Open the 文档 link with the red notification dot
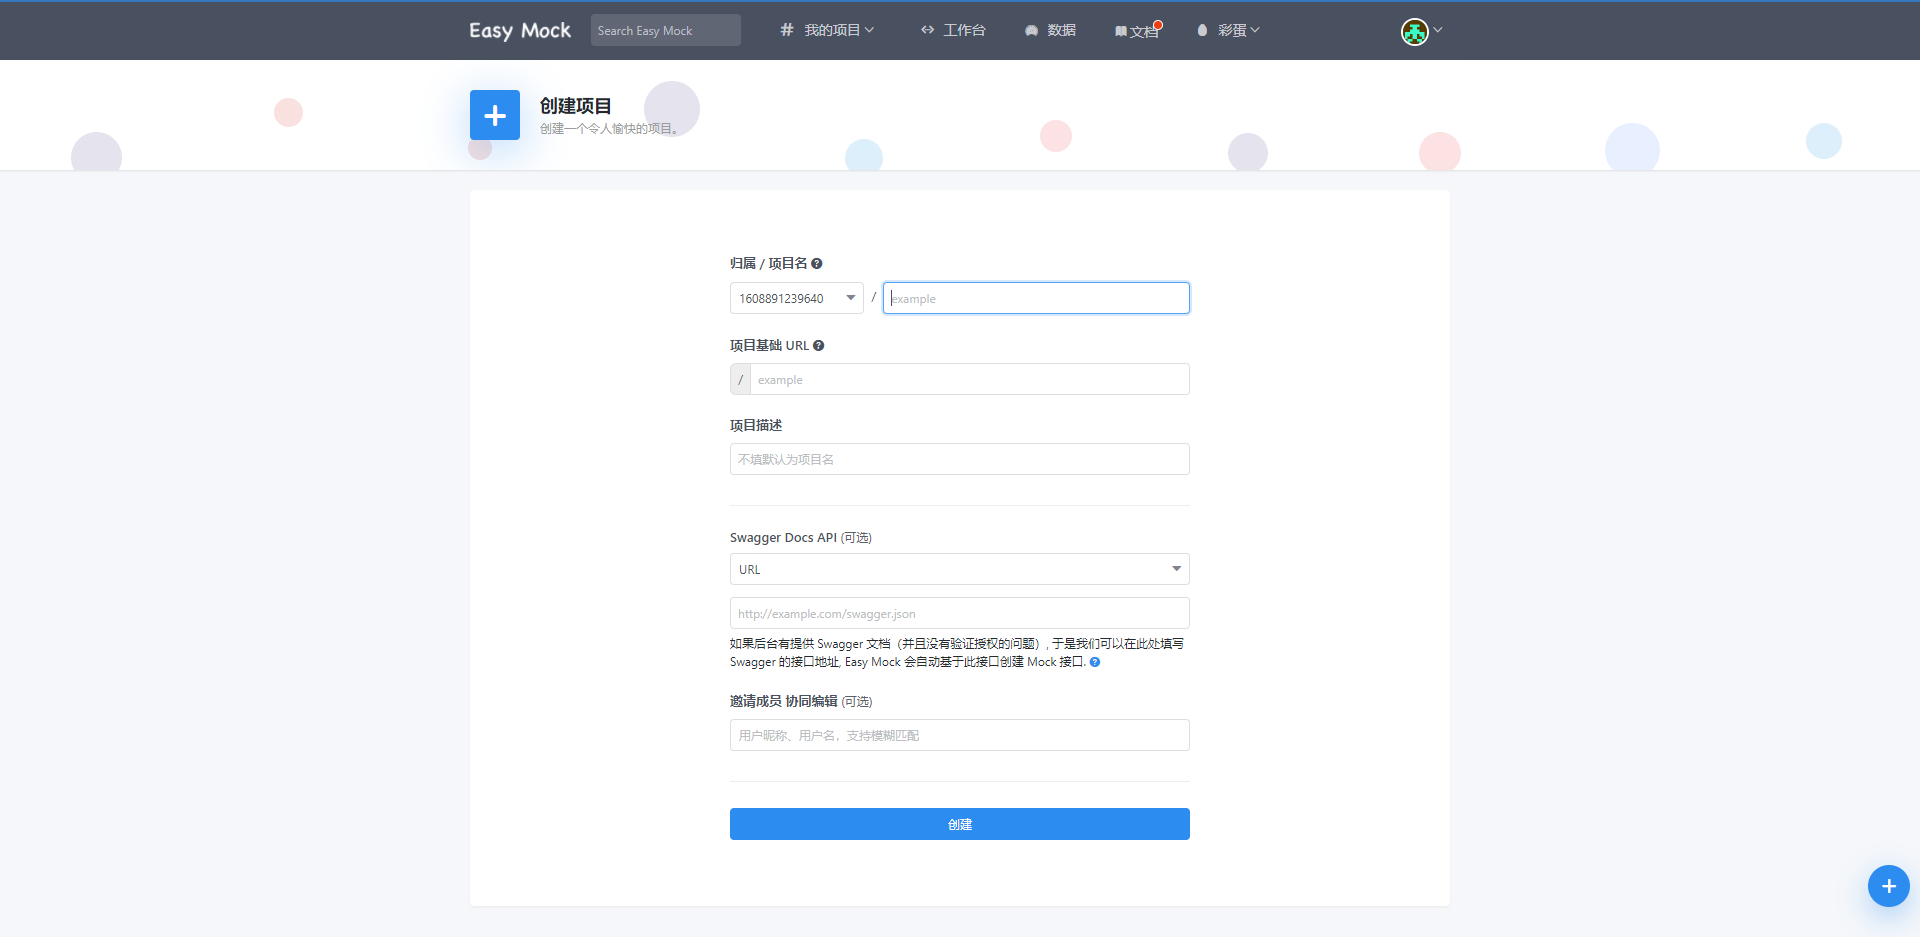 (1138, 31)
